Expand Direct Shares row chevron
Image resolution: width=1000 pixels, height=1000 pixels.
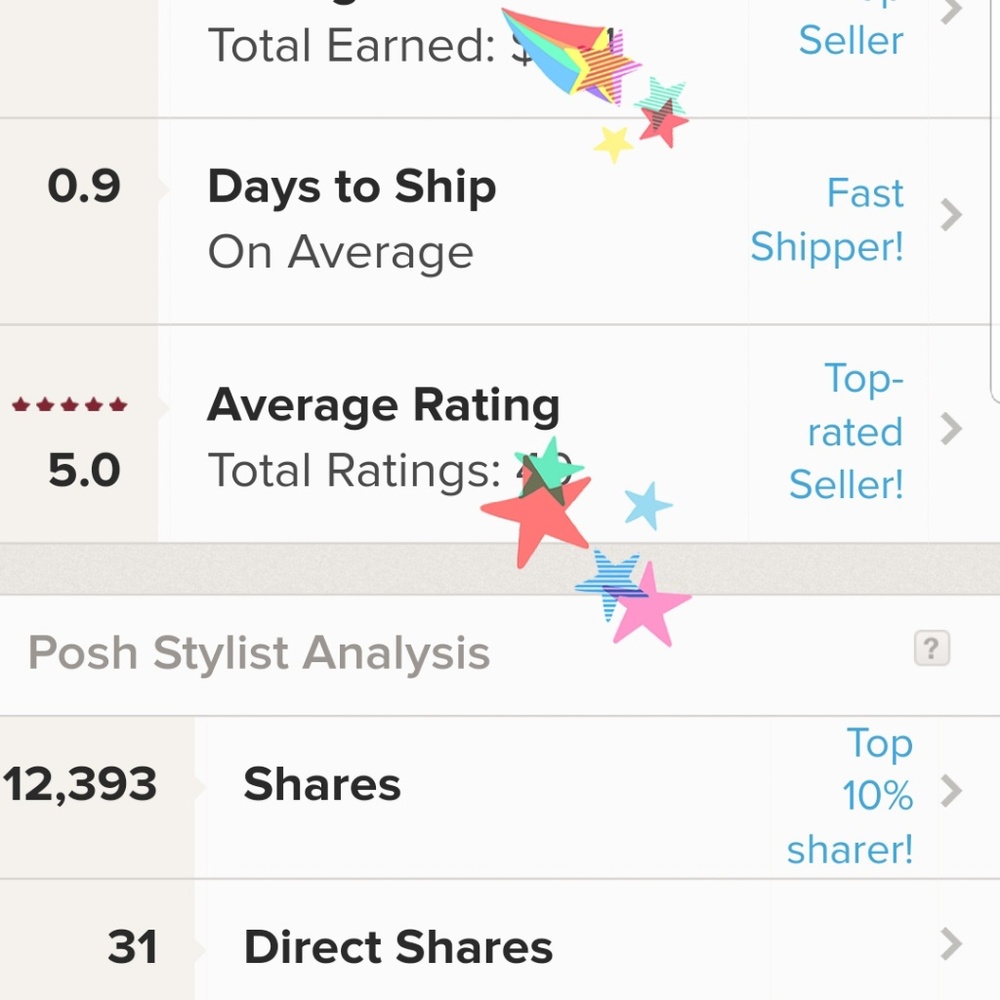point(952,943)
